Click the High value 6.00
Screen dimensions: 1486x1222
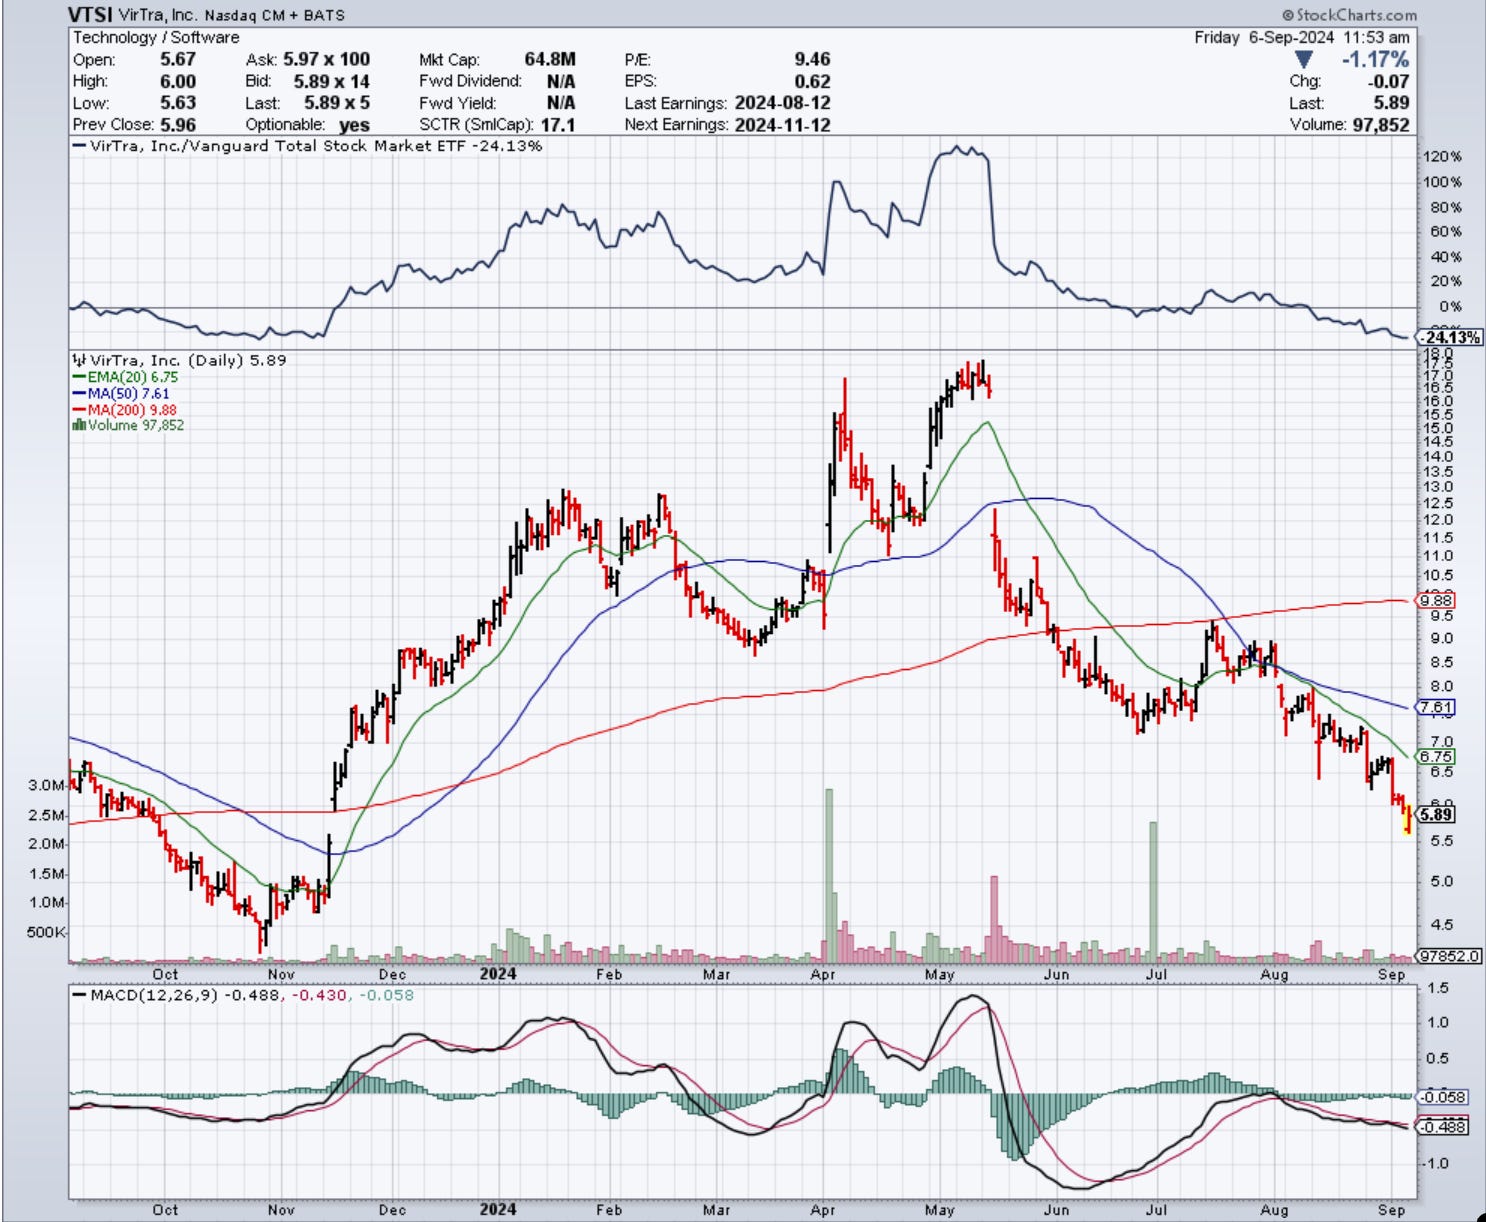178,81
